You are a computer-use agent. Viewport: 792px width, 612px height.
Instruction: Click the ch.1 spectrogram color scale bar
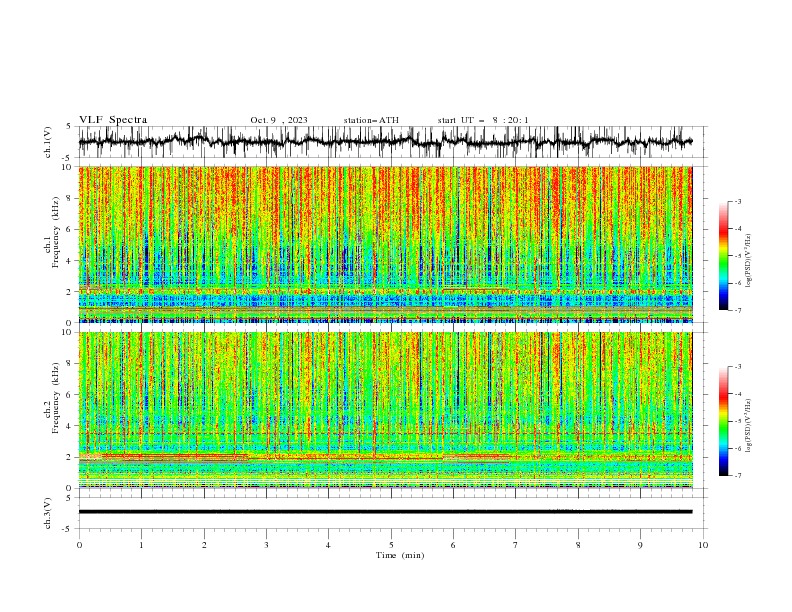[723, 256]
